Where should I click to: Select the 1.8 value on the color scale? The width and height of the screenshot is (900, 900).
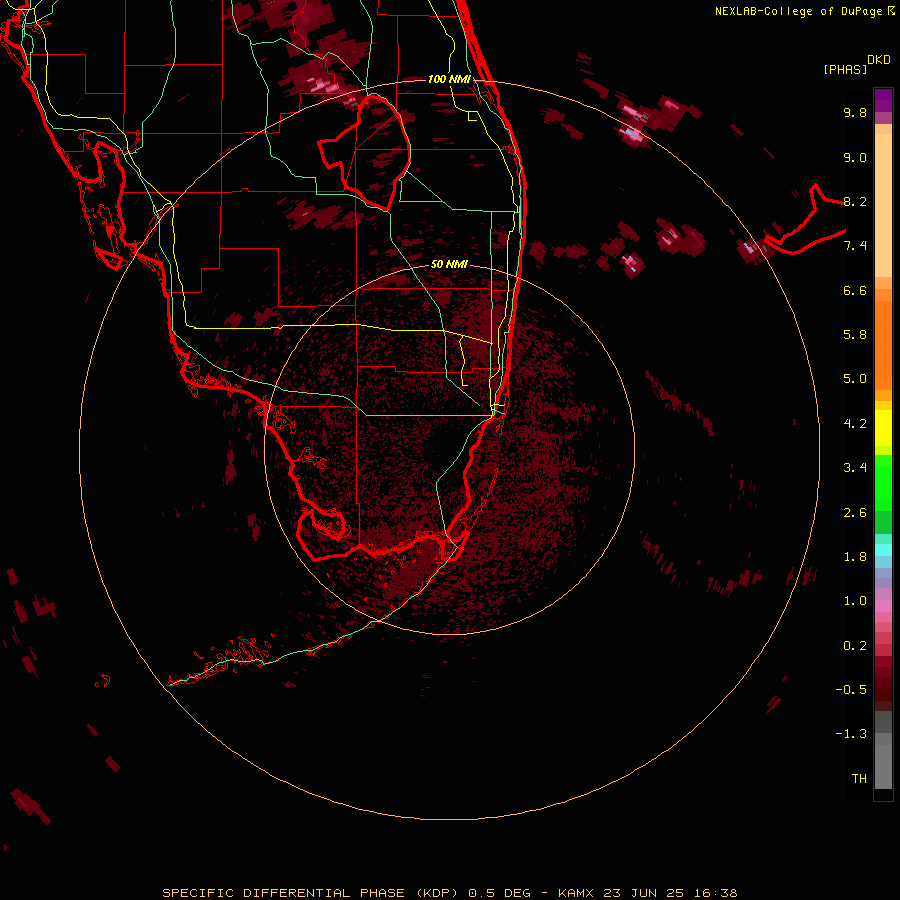(855, 557)
